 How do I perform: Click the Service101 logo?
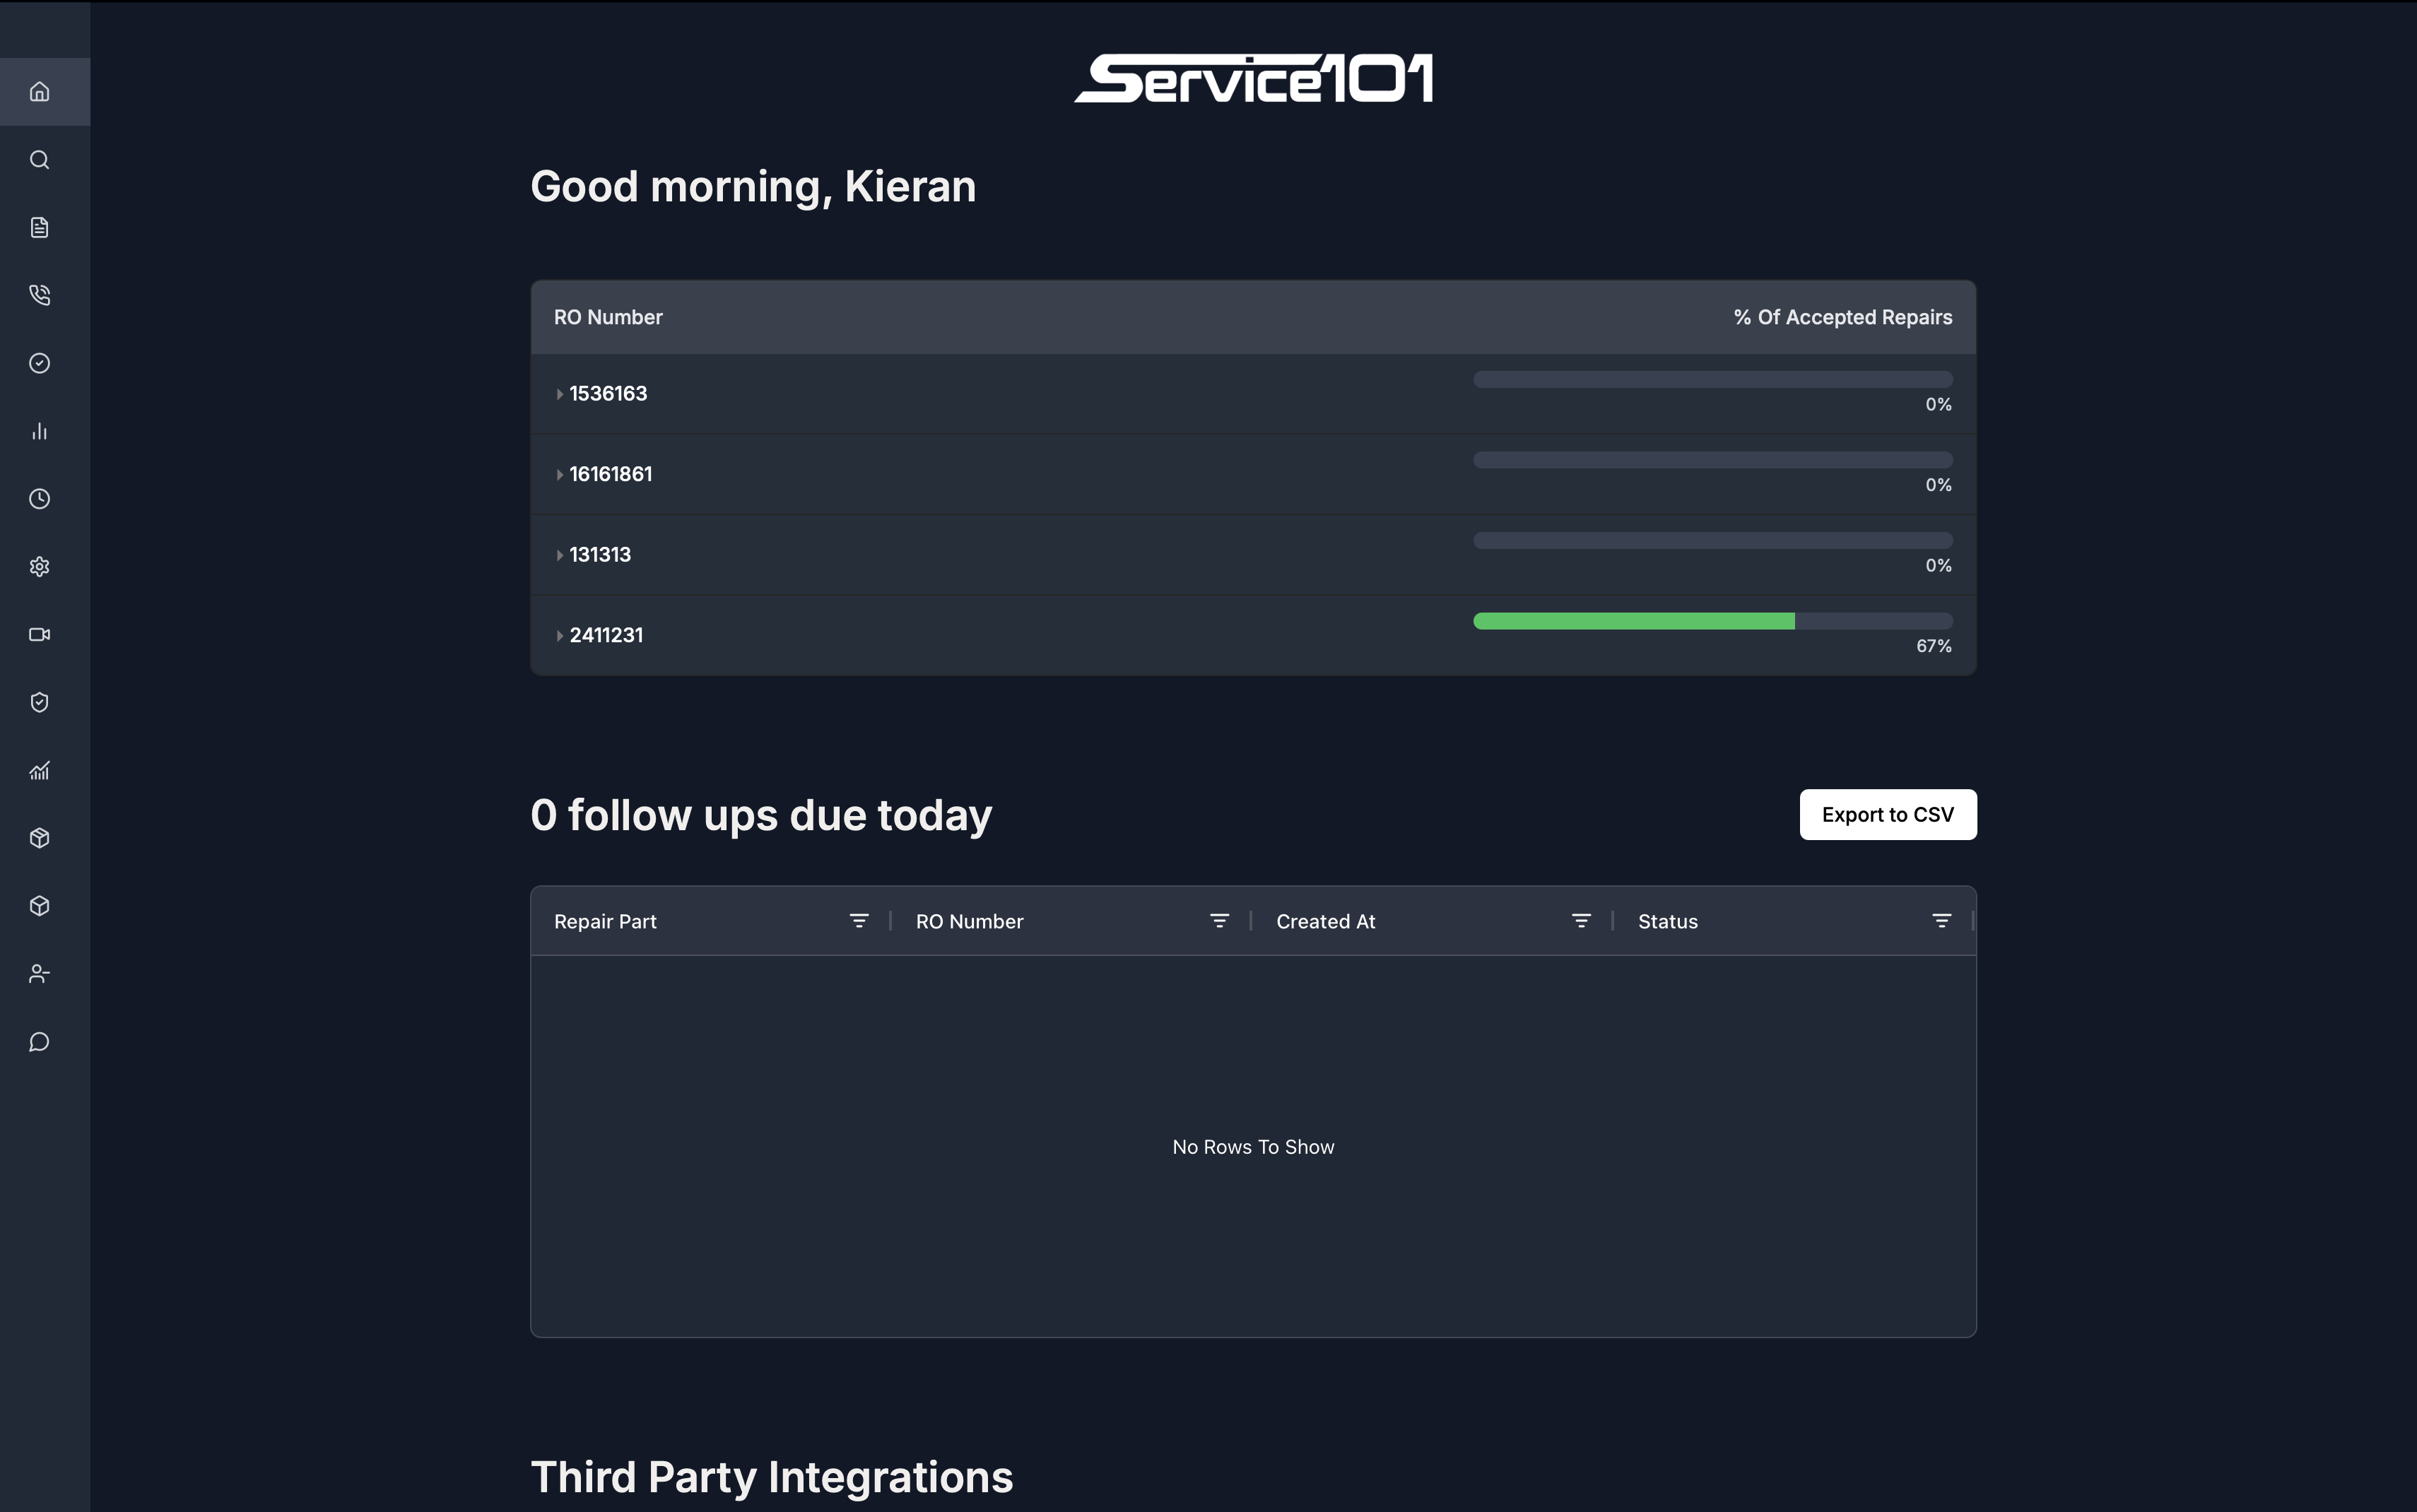coord(1253,79)
